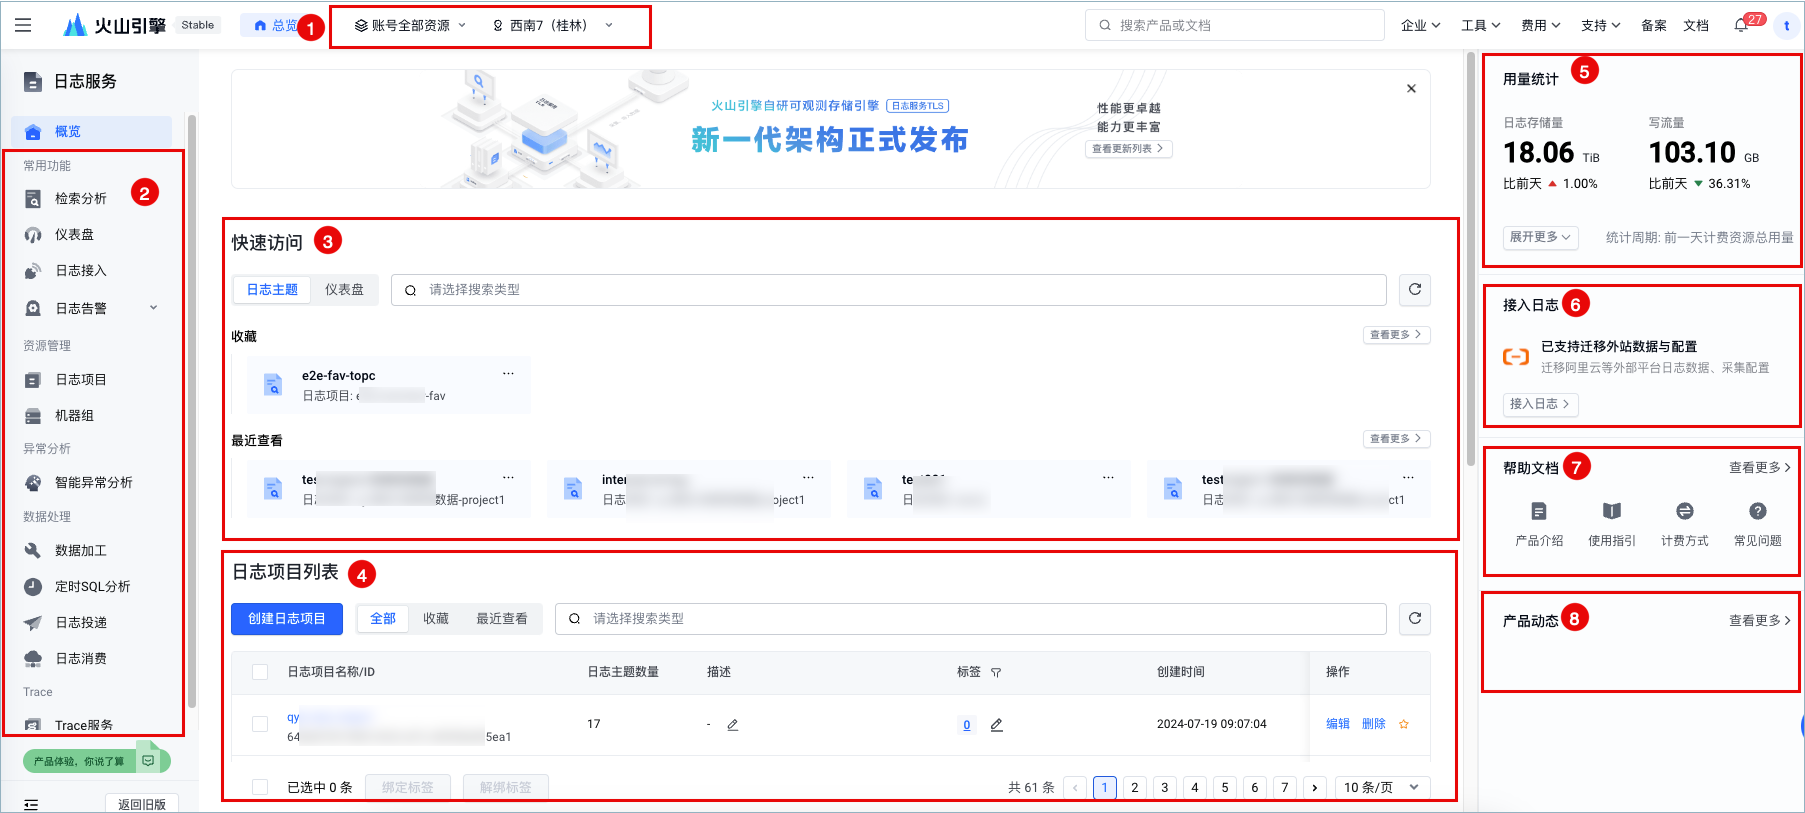Open 机器组 in the sidebar
Viewport: 1805px width, 813px height.
[74, 416]
